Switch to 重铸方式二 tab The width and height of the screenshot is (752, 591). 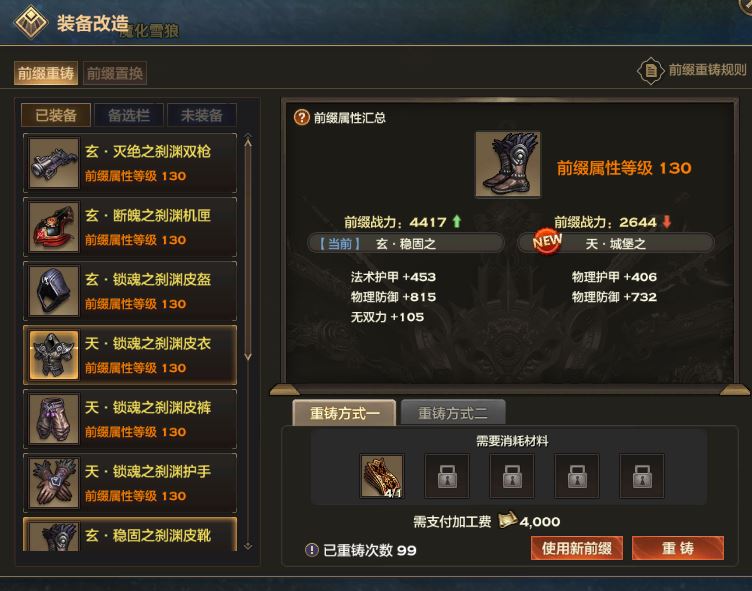(453, 413)
